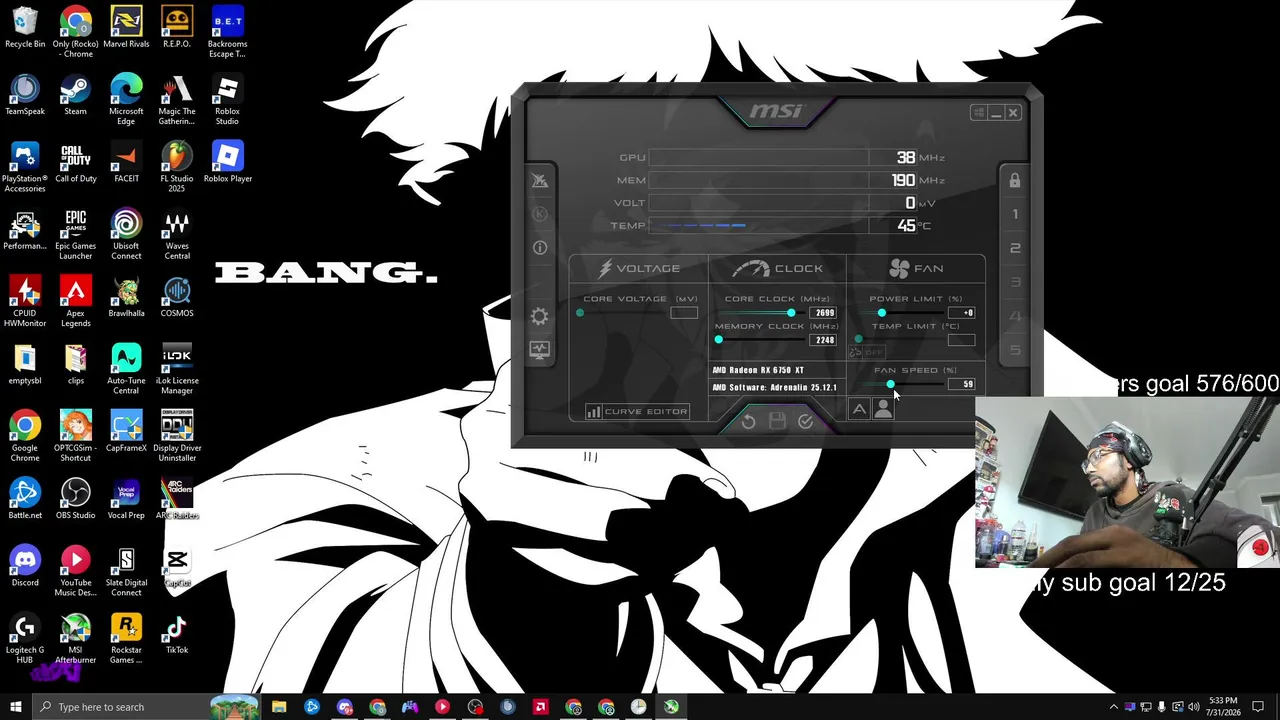
Task: Select the Logitech G HUB desktop icon
Action: (x=25, y=640)
